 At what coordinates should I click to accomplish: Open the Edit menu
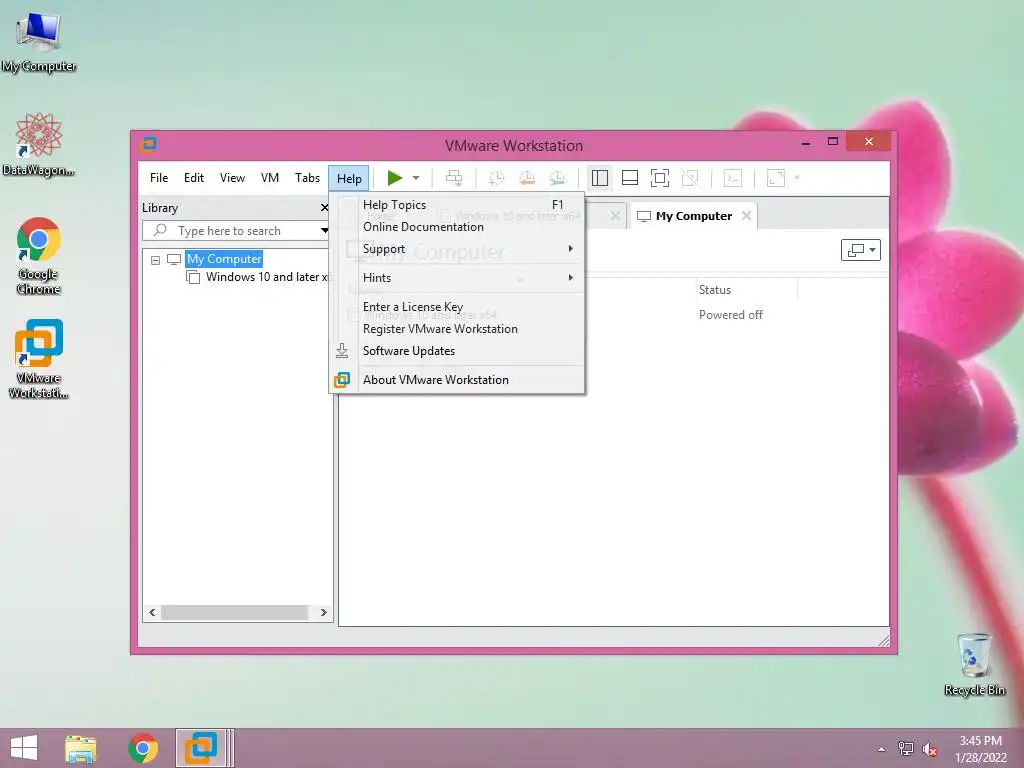[194, 178]
